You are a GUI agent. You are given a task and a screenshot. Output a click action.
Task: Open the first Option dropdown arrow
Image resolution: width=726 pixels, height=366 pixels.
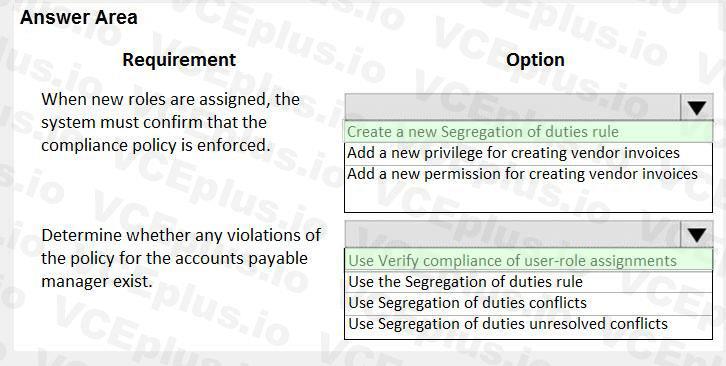click(x=696, y=107)
